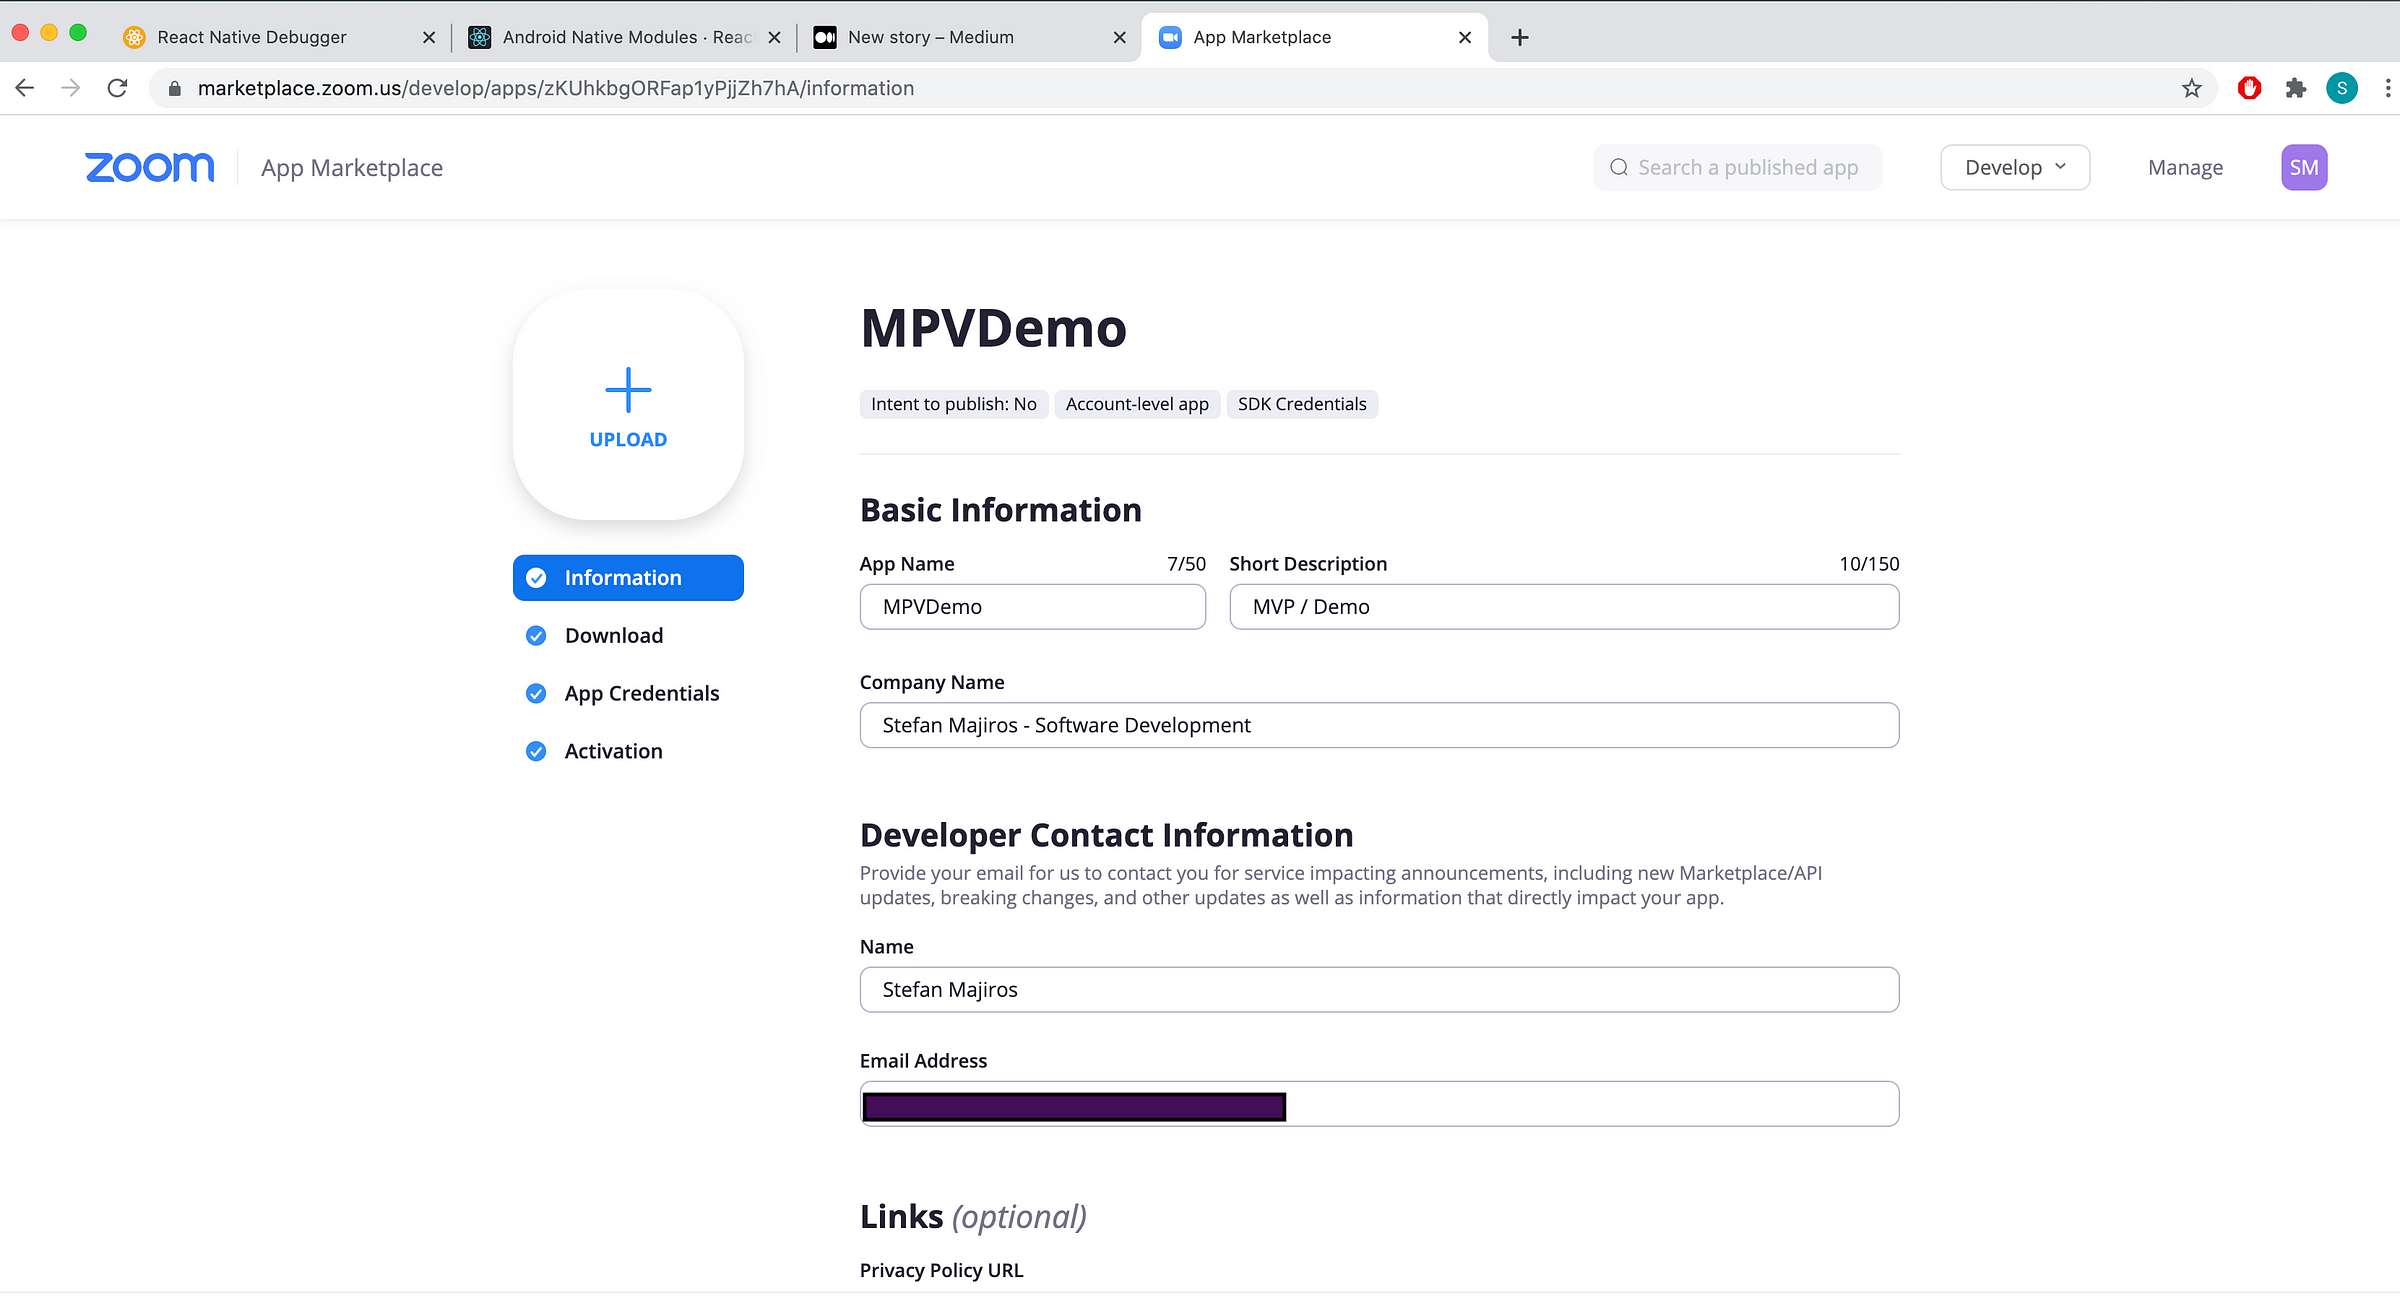Open the App Credentials section

641,693
